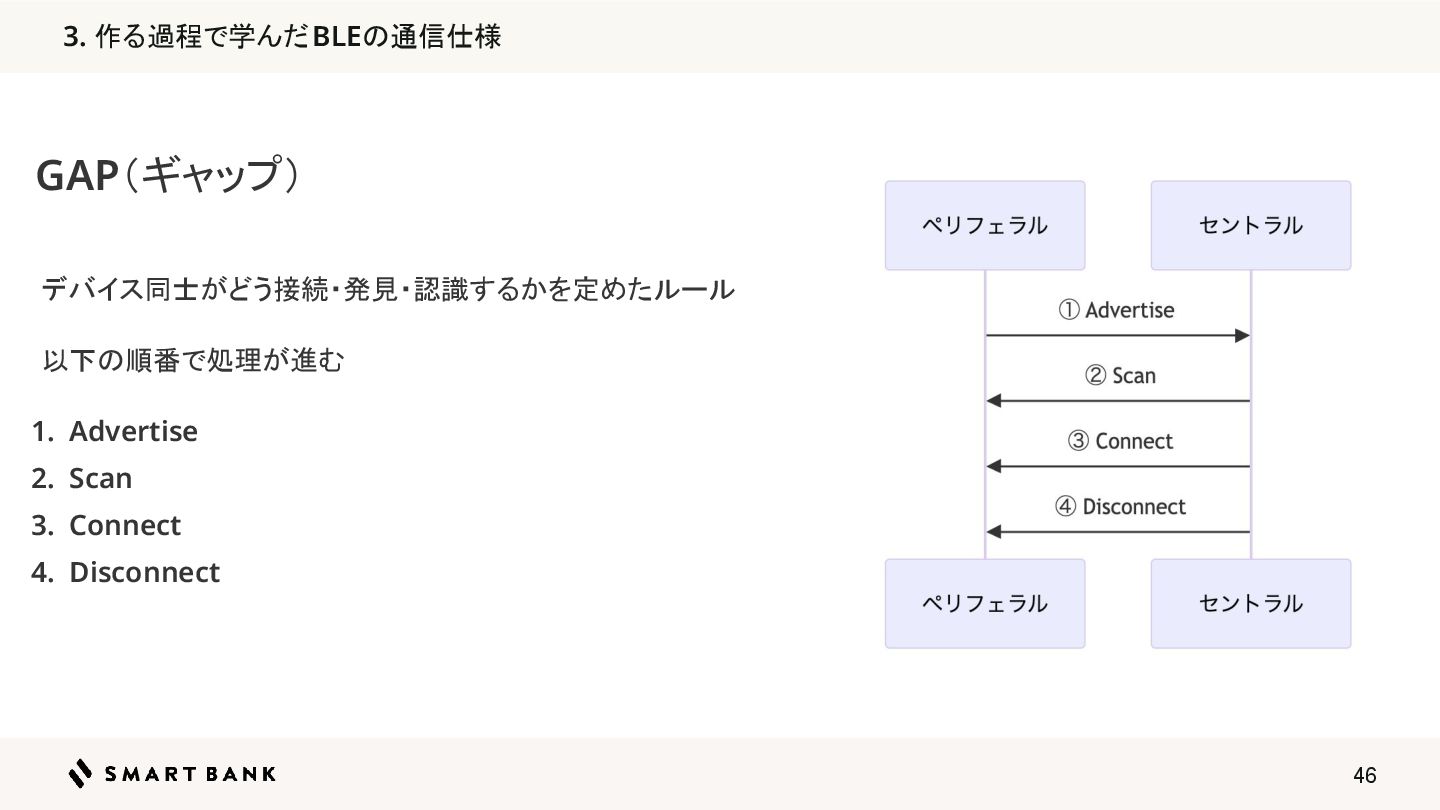Click the ② Scan arrow label
The image size is (1440, 810).
[x=1120, y=376]
